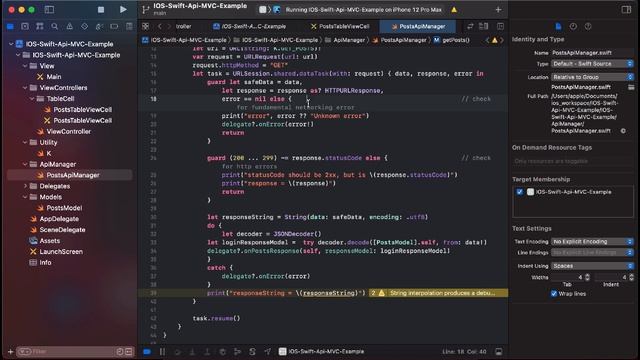Viewport: 640px width, 360px height.
Task: Click the Indent width stepper
Action: coord(631,277)
